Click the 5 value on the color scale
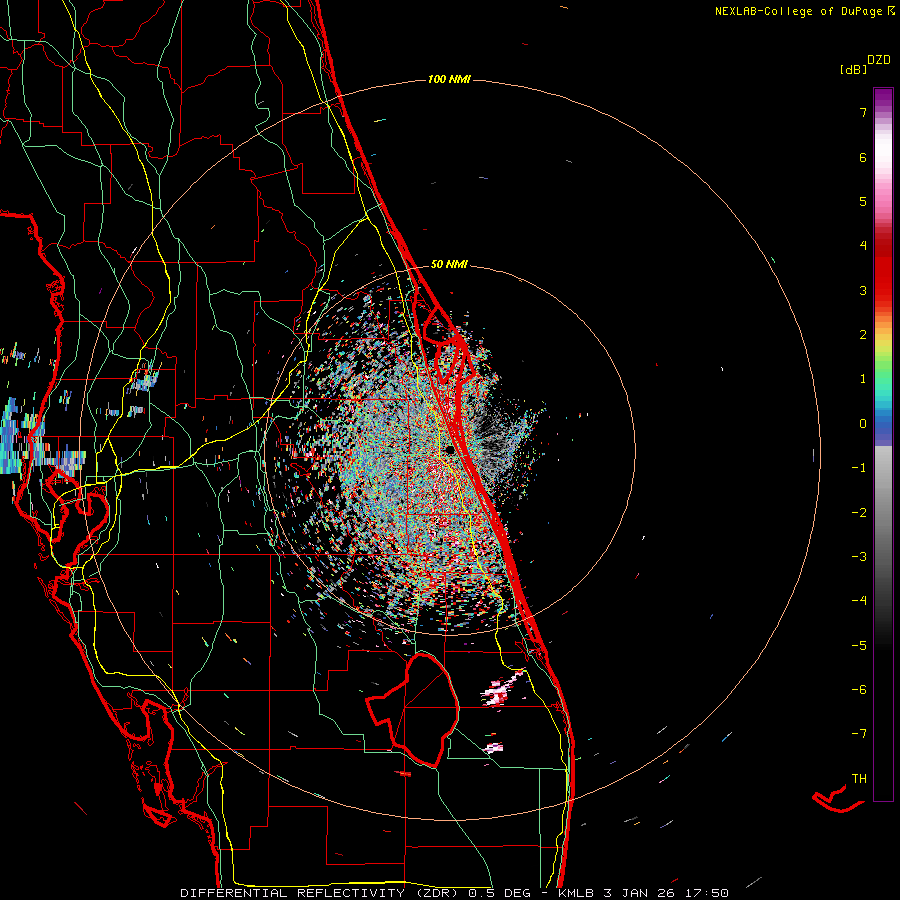This screenshot has height=900, width=900. (x=863, y=201)
